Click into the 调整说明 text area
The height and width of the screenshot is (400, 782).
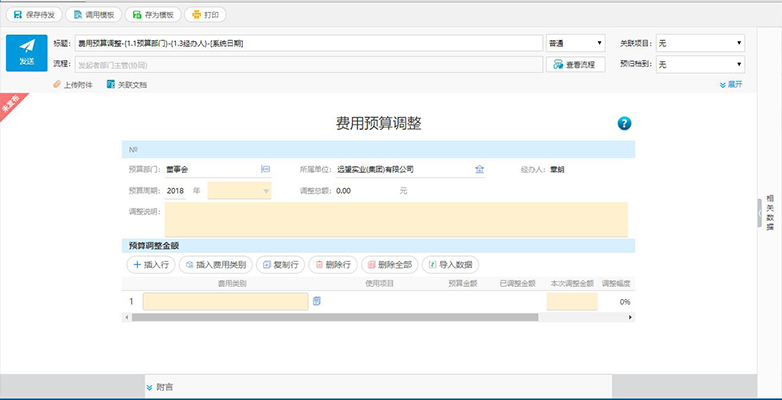pos(396,219)
